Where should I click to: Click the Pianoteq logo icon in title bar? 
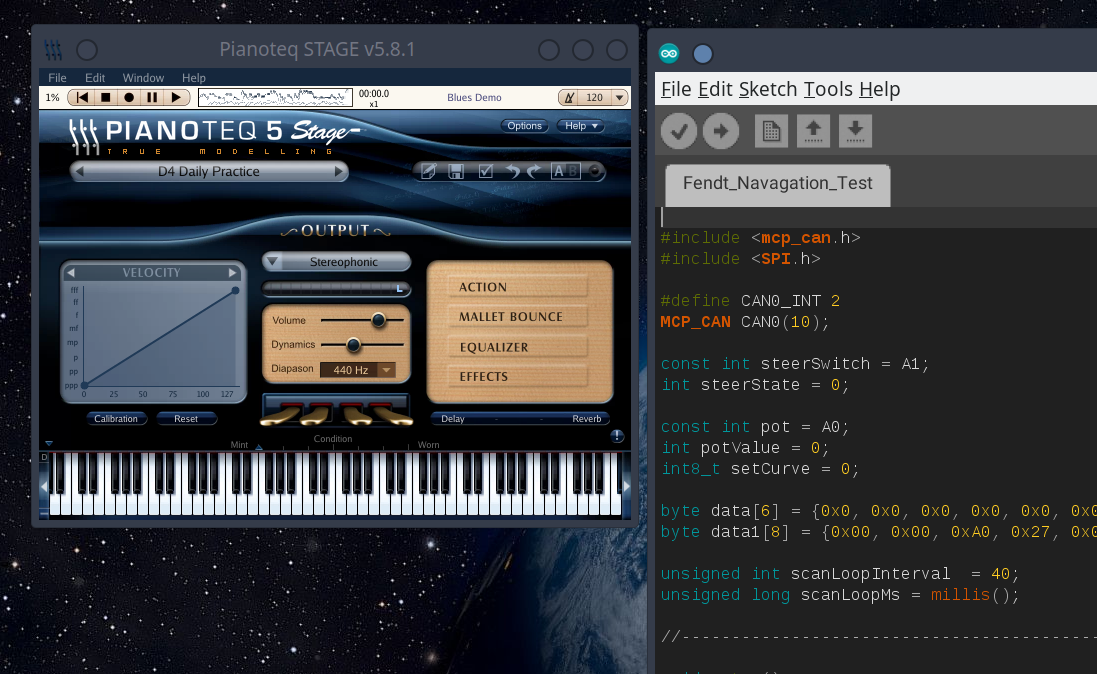pyautogui.click(x=53, y=50)
